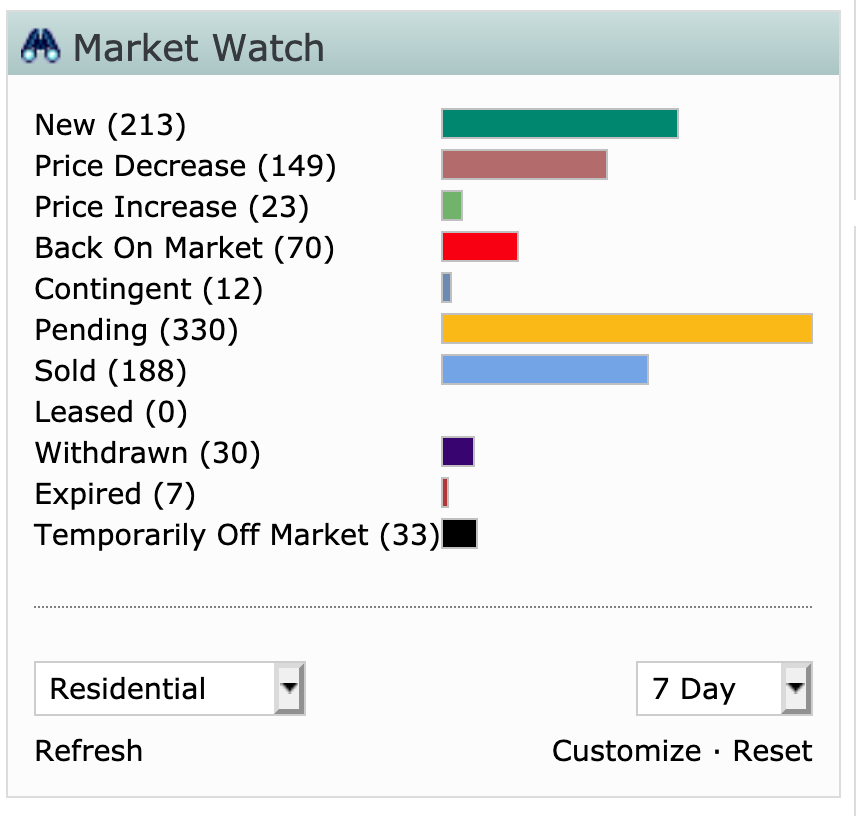View the Back On Market (70) listings
Viewport: 856px width, 816px height.
click(x=184, y=248)
